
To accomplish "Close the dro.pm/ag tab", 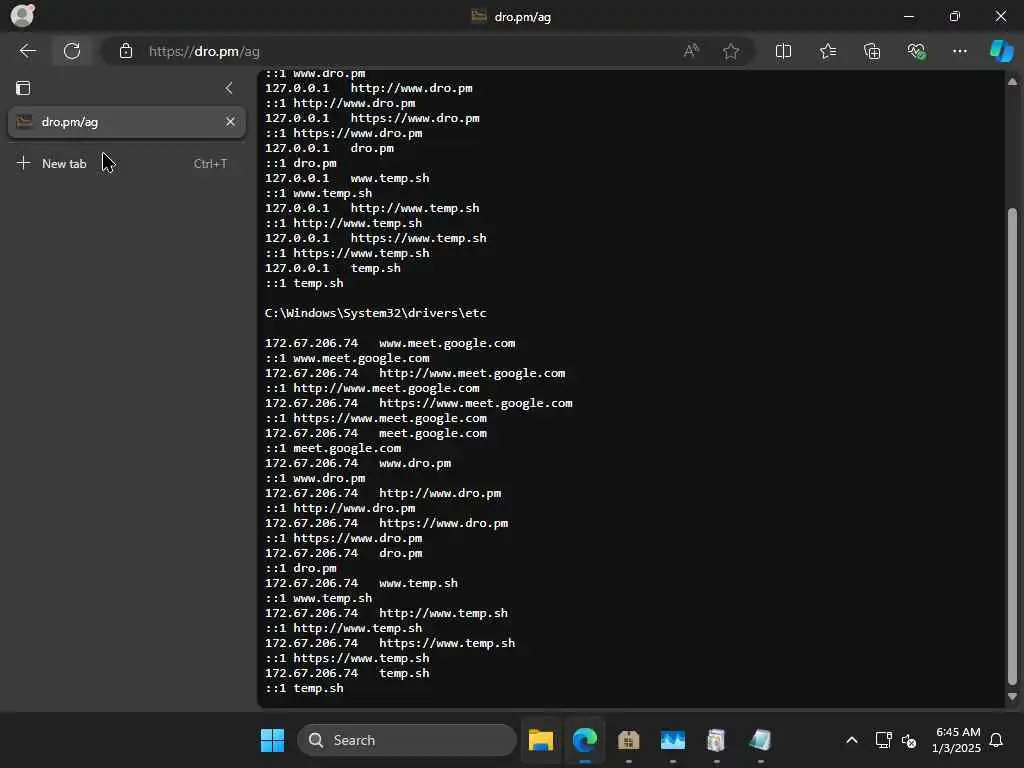I will point(230,121).
